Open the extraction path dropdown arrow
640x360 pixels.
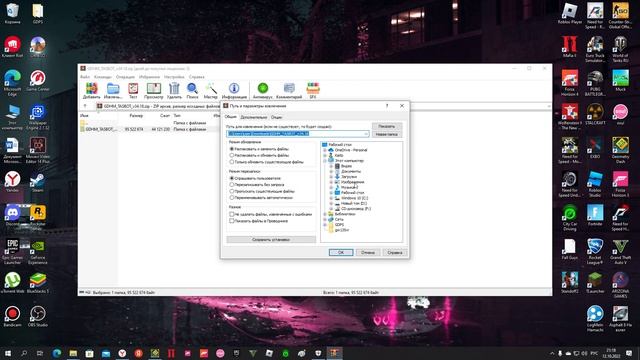pos(366,134)
